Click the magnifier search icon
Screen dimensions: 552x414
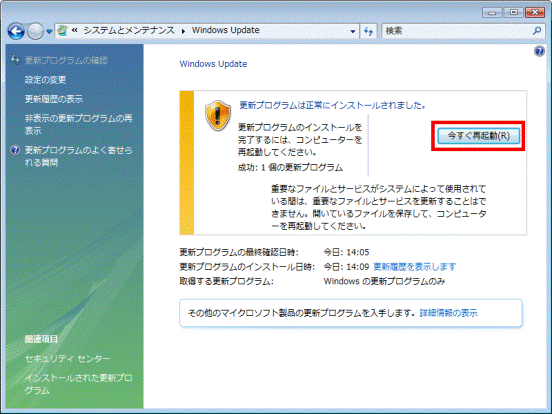[537, 31]
